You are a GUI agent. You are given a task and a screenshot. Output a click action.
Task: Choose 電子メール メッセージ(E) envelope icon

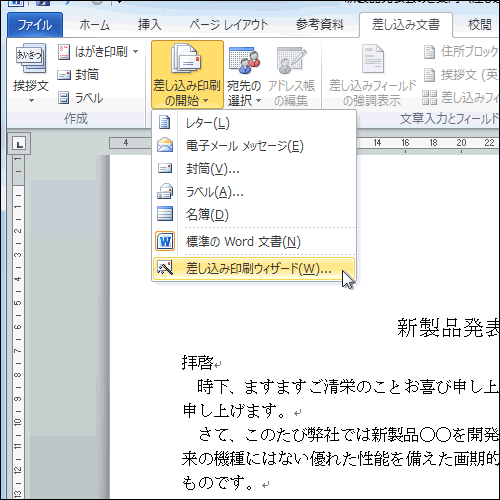(165, 145)
